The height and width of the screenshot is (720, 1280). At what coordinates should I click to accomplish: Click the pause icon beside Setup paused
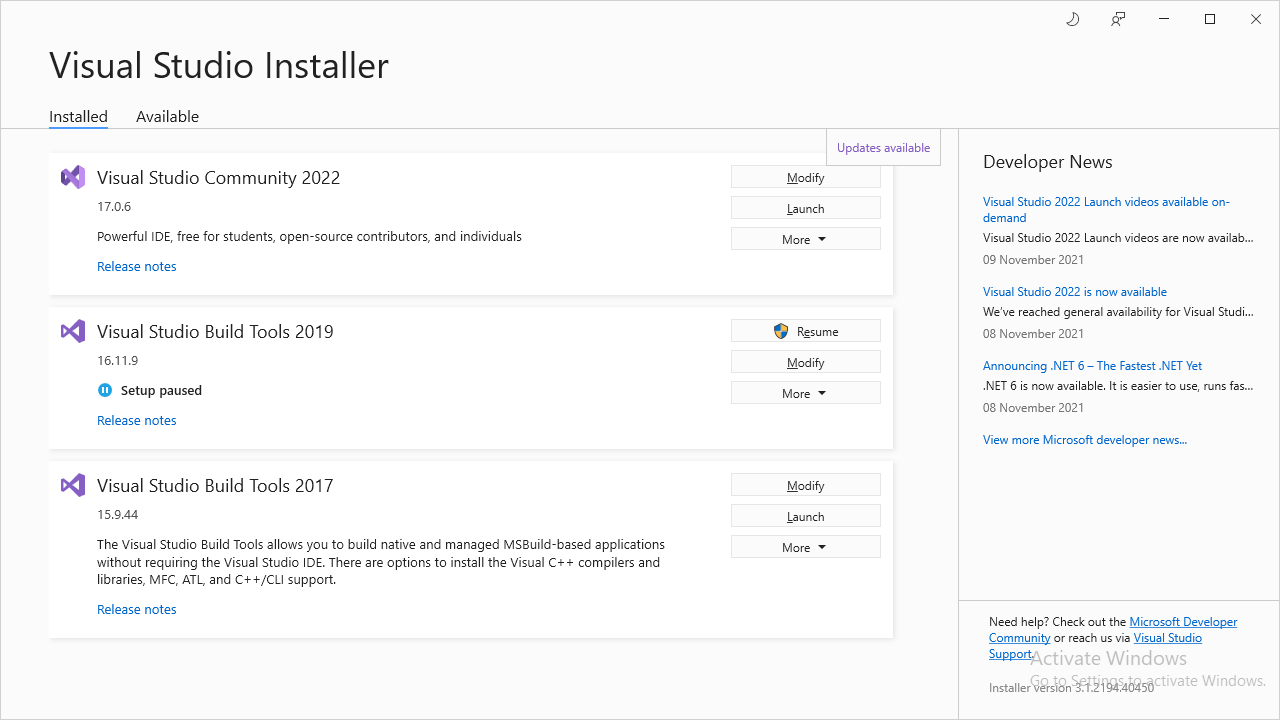[105, 390]
